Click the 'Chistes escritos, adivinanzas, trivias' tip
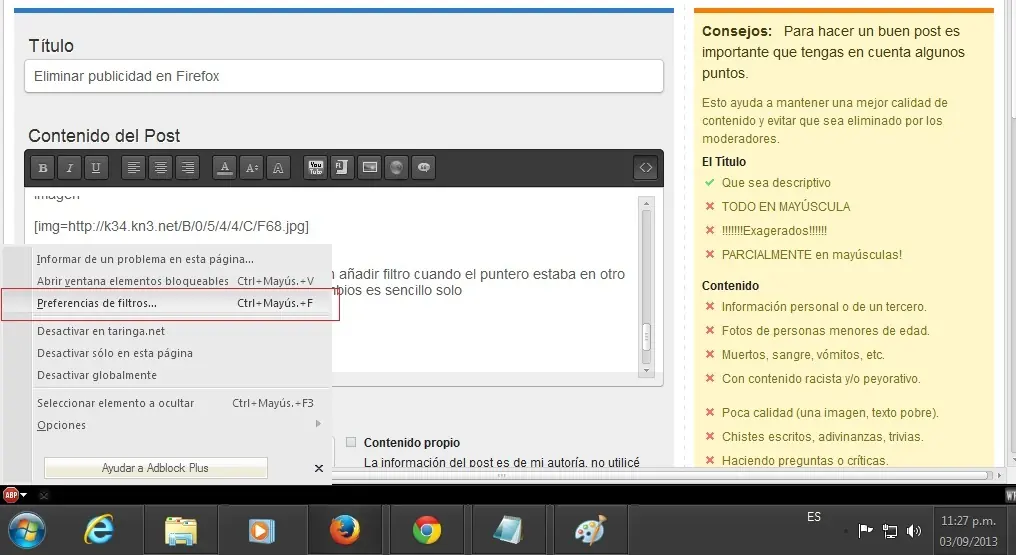This screenshot has width=1016, height=555. [822, 436]
